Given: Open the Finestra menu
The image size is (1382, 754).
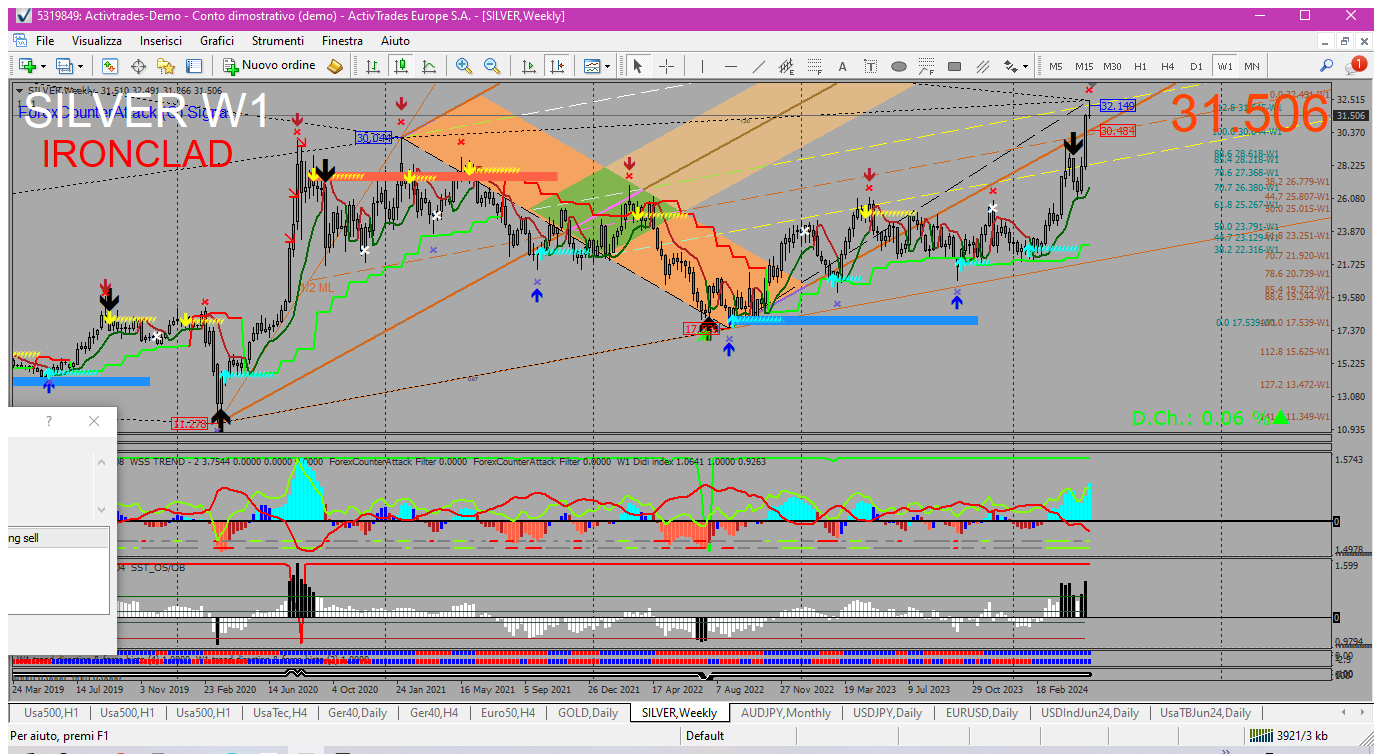Looking at the screenshot, I should pyautogui.click(x=342, y=41).
